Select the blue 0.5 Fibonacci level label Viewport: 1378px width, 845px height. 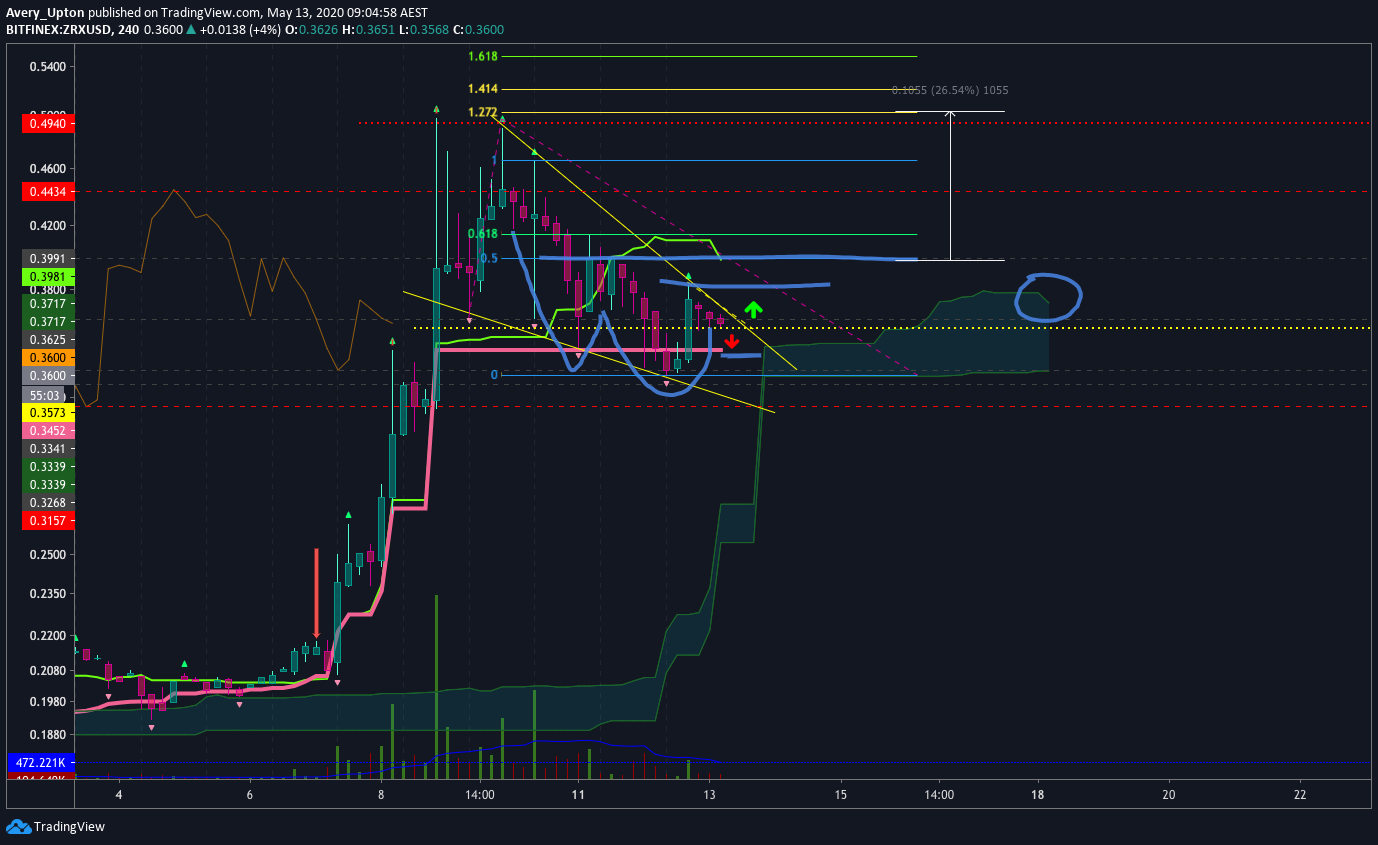click(489, 258)
